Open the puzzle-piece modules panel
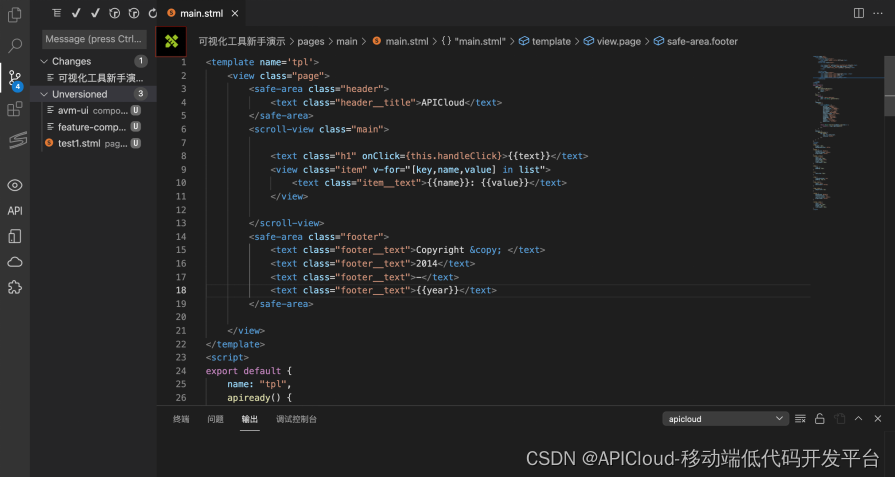The height and width of the screenshot is (478, 895). [15, 287]
